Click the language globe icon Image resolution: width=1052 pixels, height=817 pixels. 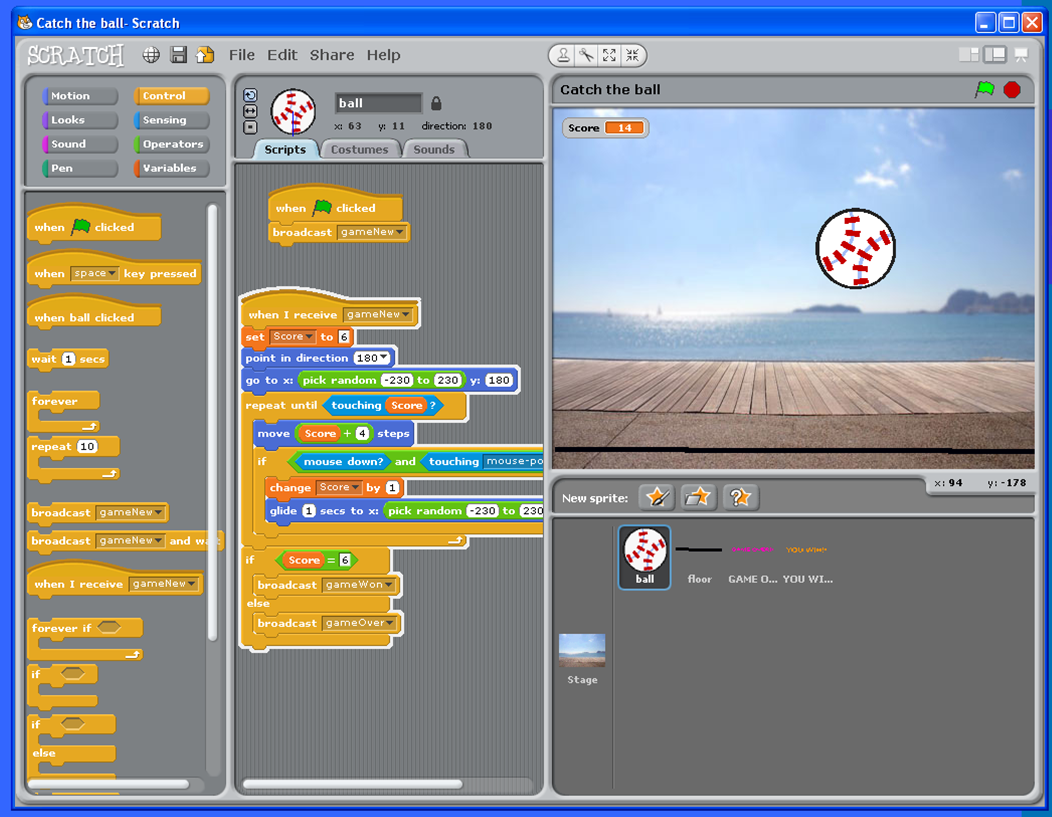click(150, 55)
